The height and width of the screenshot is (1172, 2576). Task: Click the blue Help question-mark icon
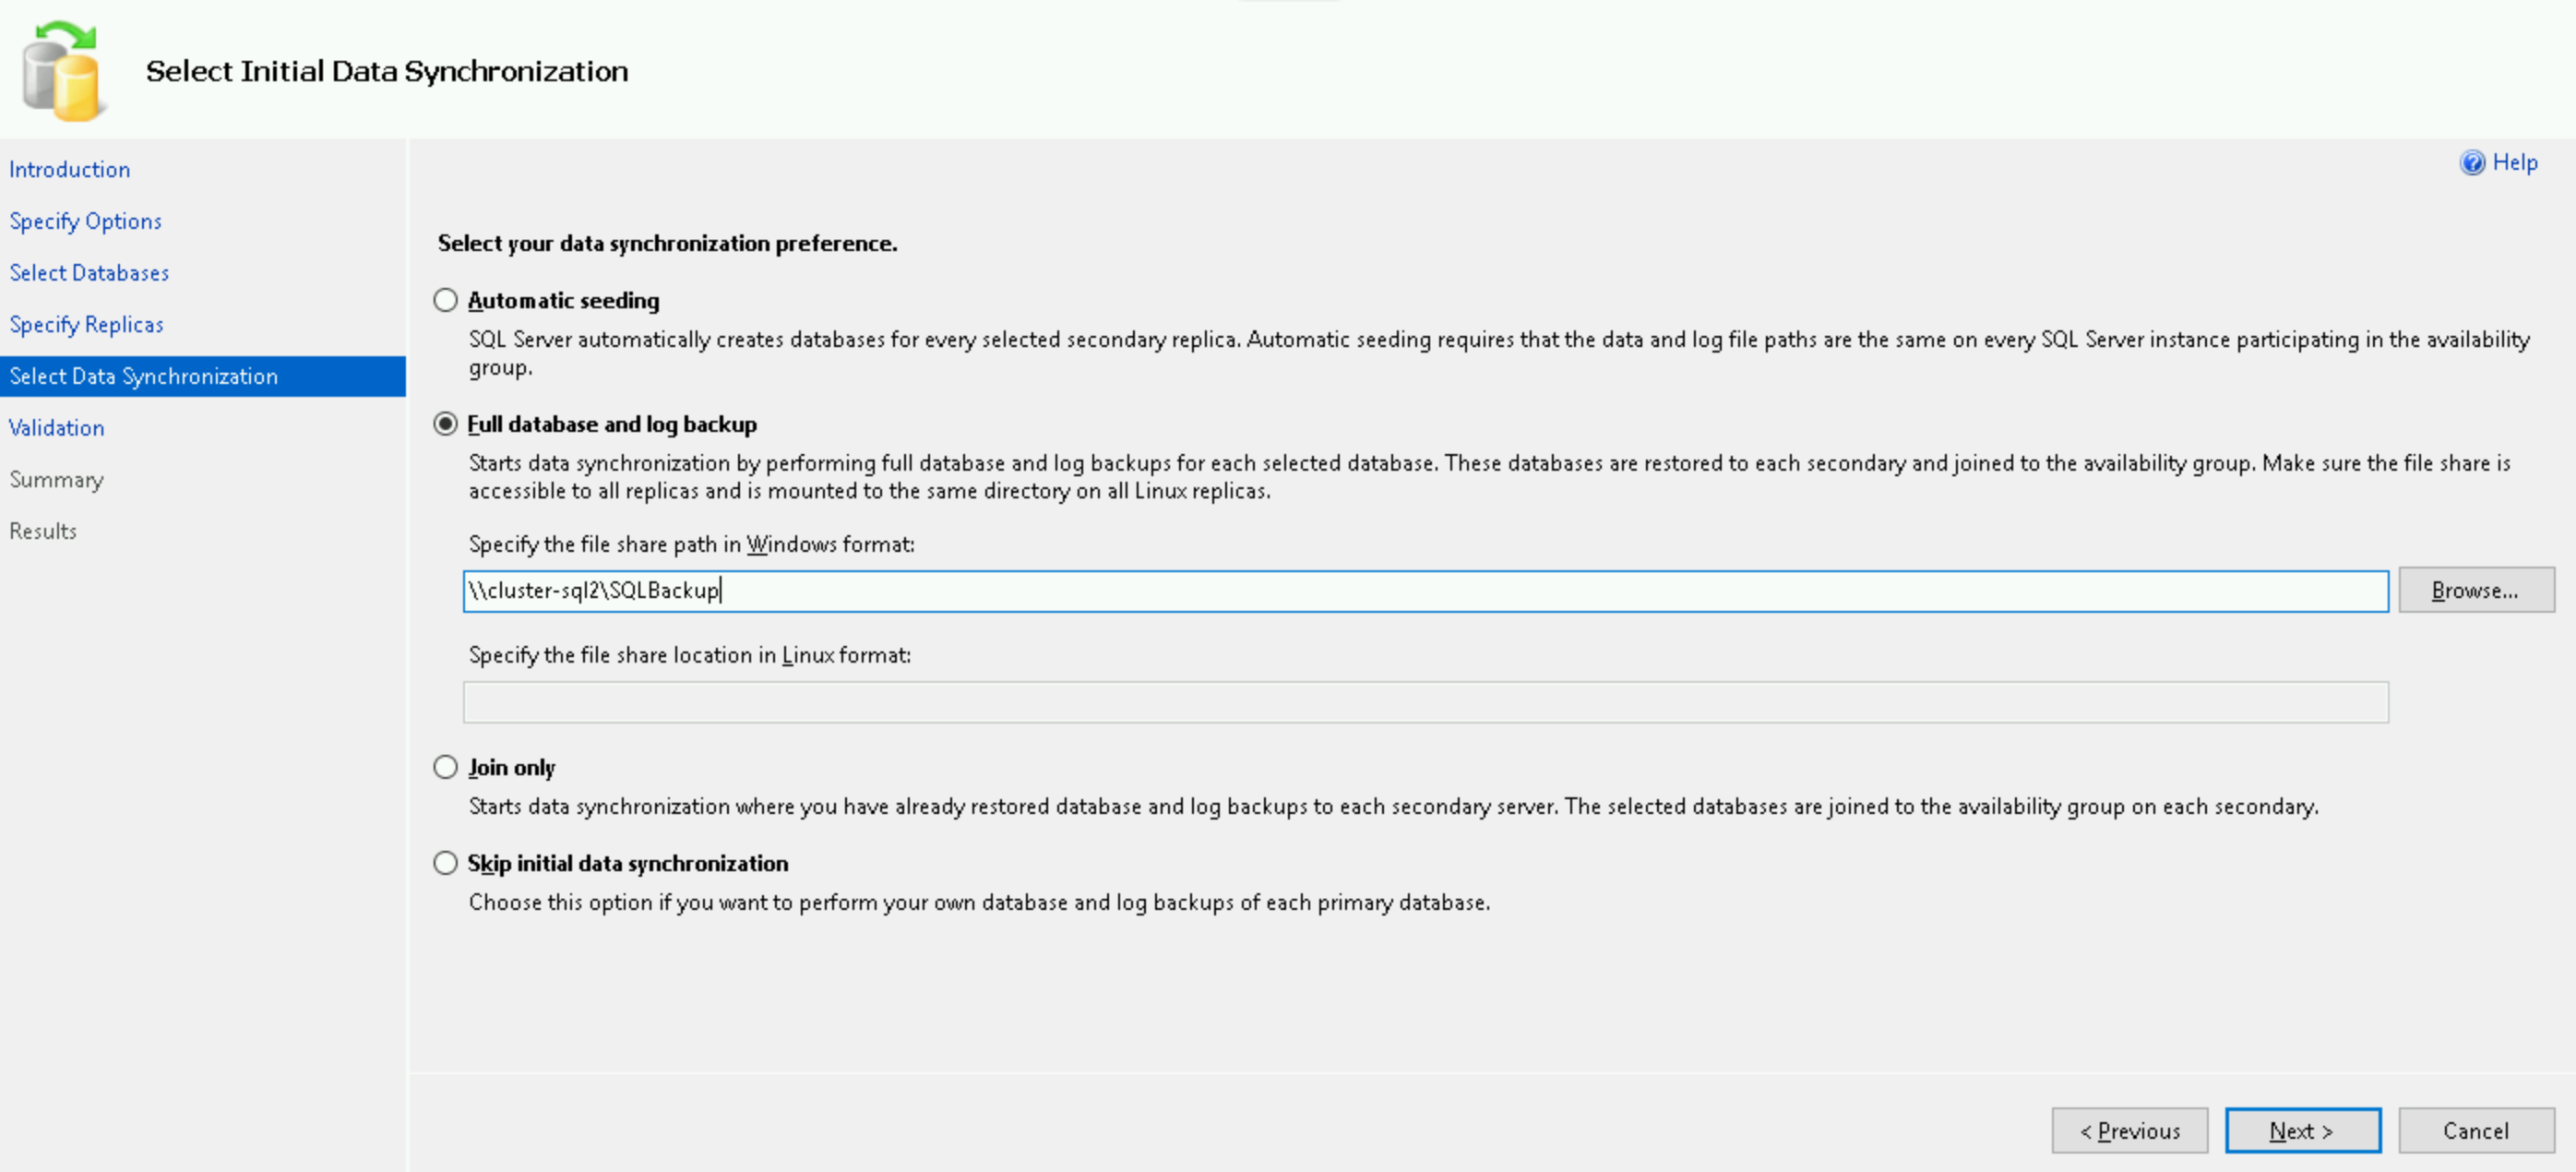(2472, 163)
